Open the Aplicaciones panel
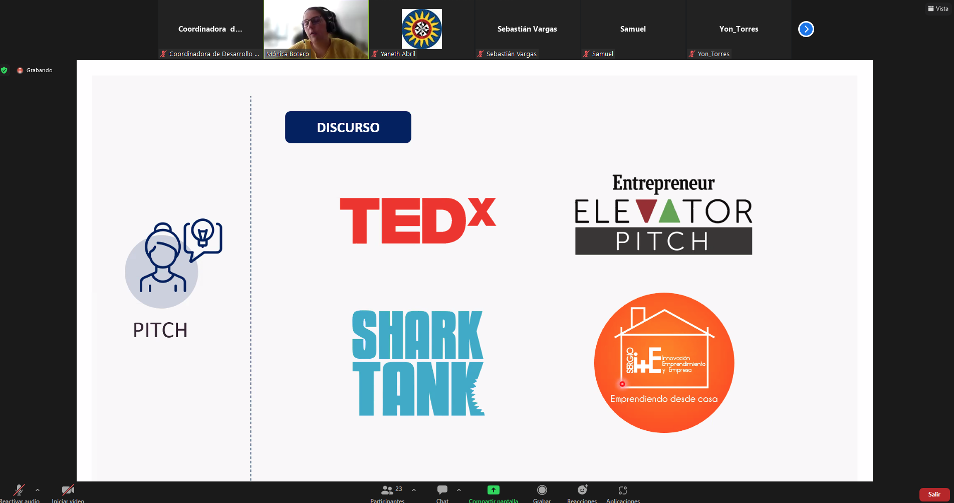The height and width of the screenshot is (503, 954). (623, 490)
